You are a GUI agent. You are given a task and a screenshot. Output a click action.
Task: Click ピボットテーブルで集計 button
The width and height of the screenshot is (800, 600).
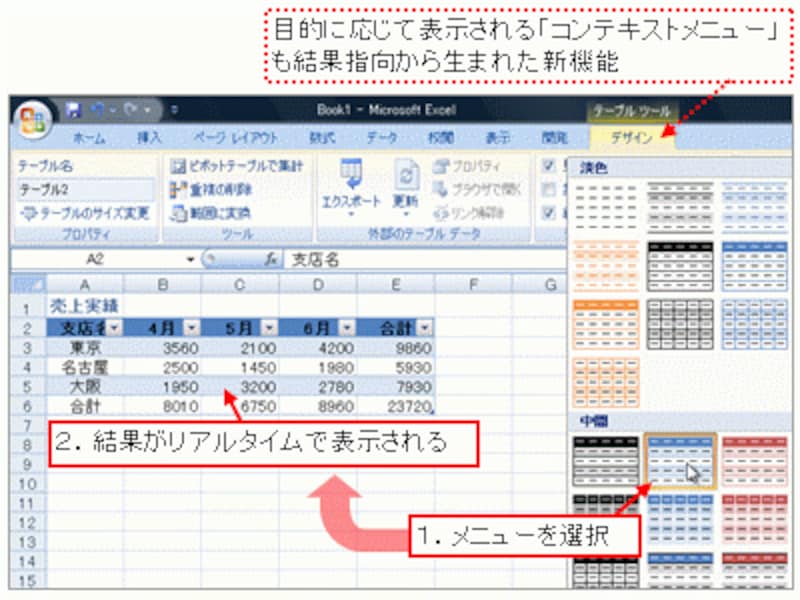click(x=237, y=166)
